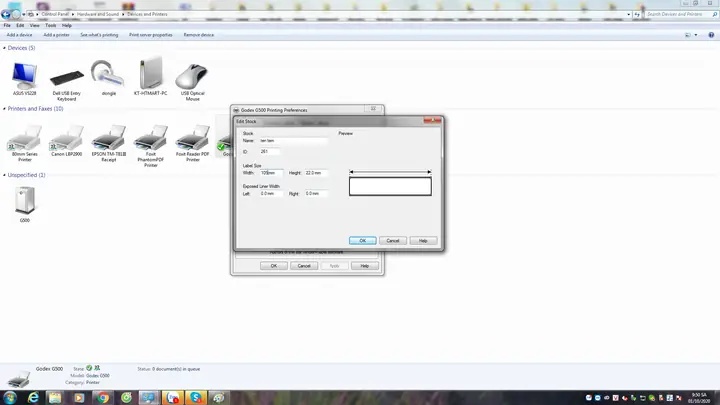This screenshot has height=405, width=720.
Task: Click See what's printing
Action: [x=99, y=35]
